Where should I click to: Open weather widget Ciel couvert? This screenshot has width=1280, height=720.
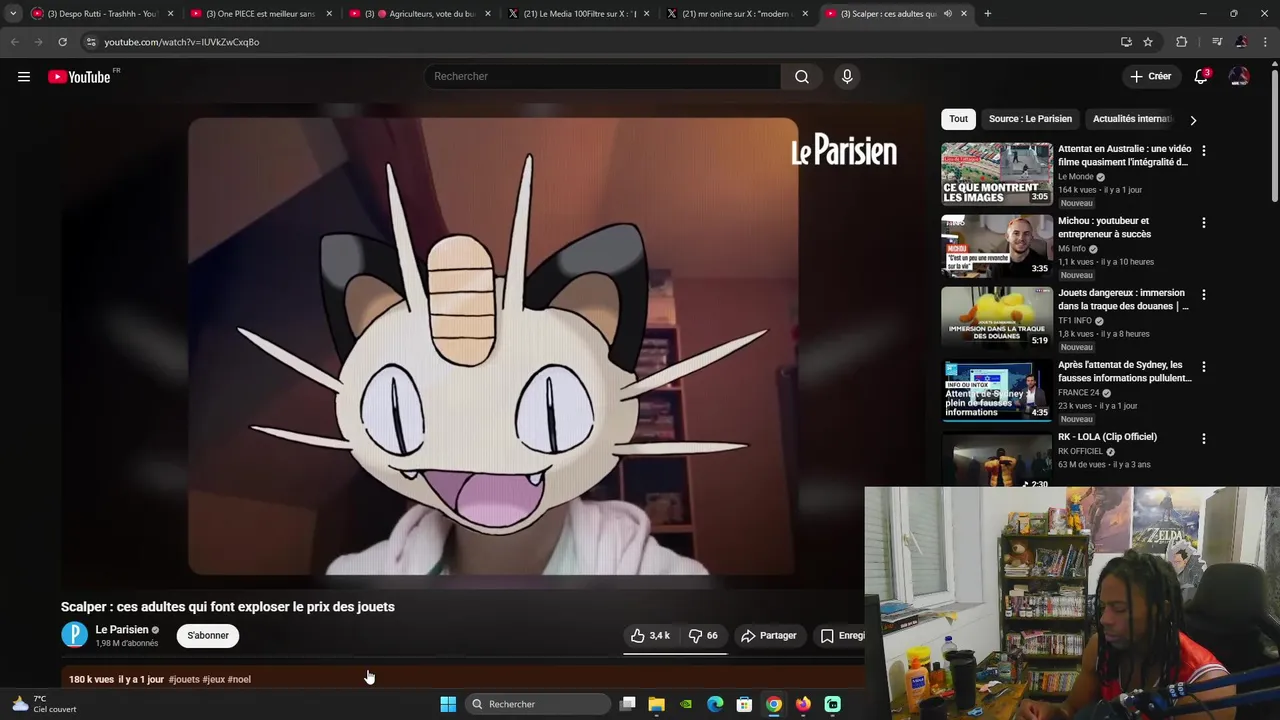pyautogui.click(x=43, y=704)
